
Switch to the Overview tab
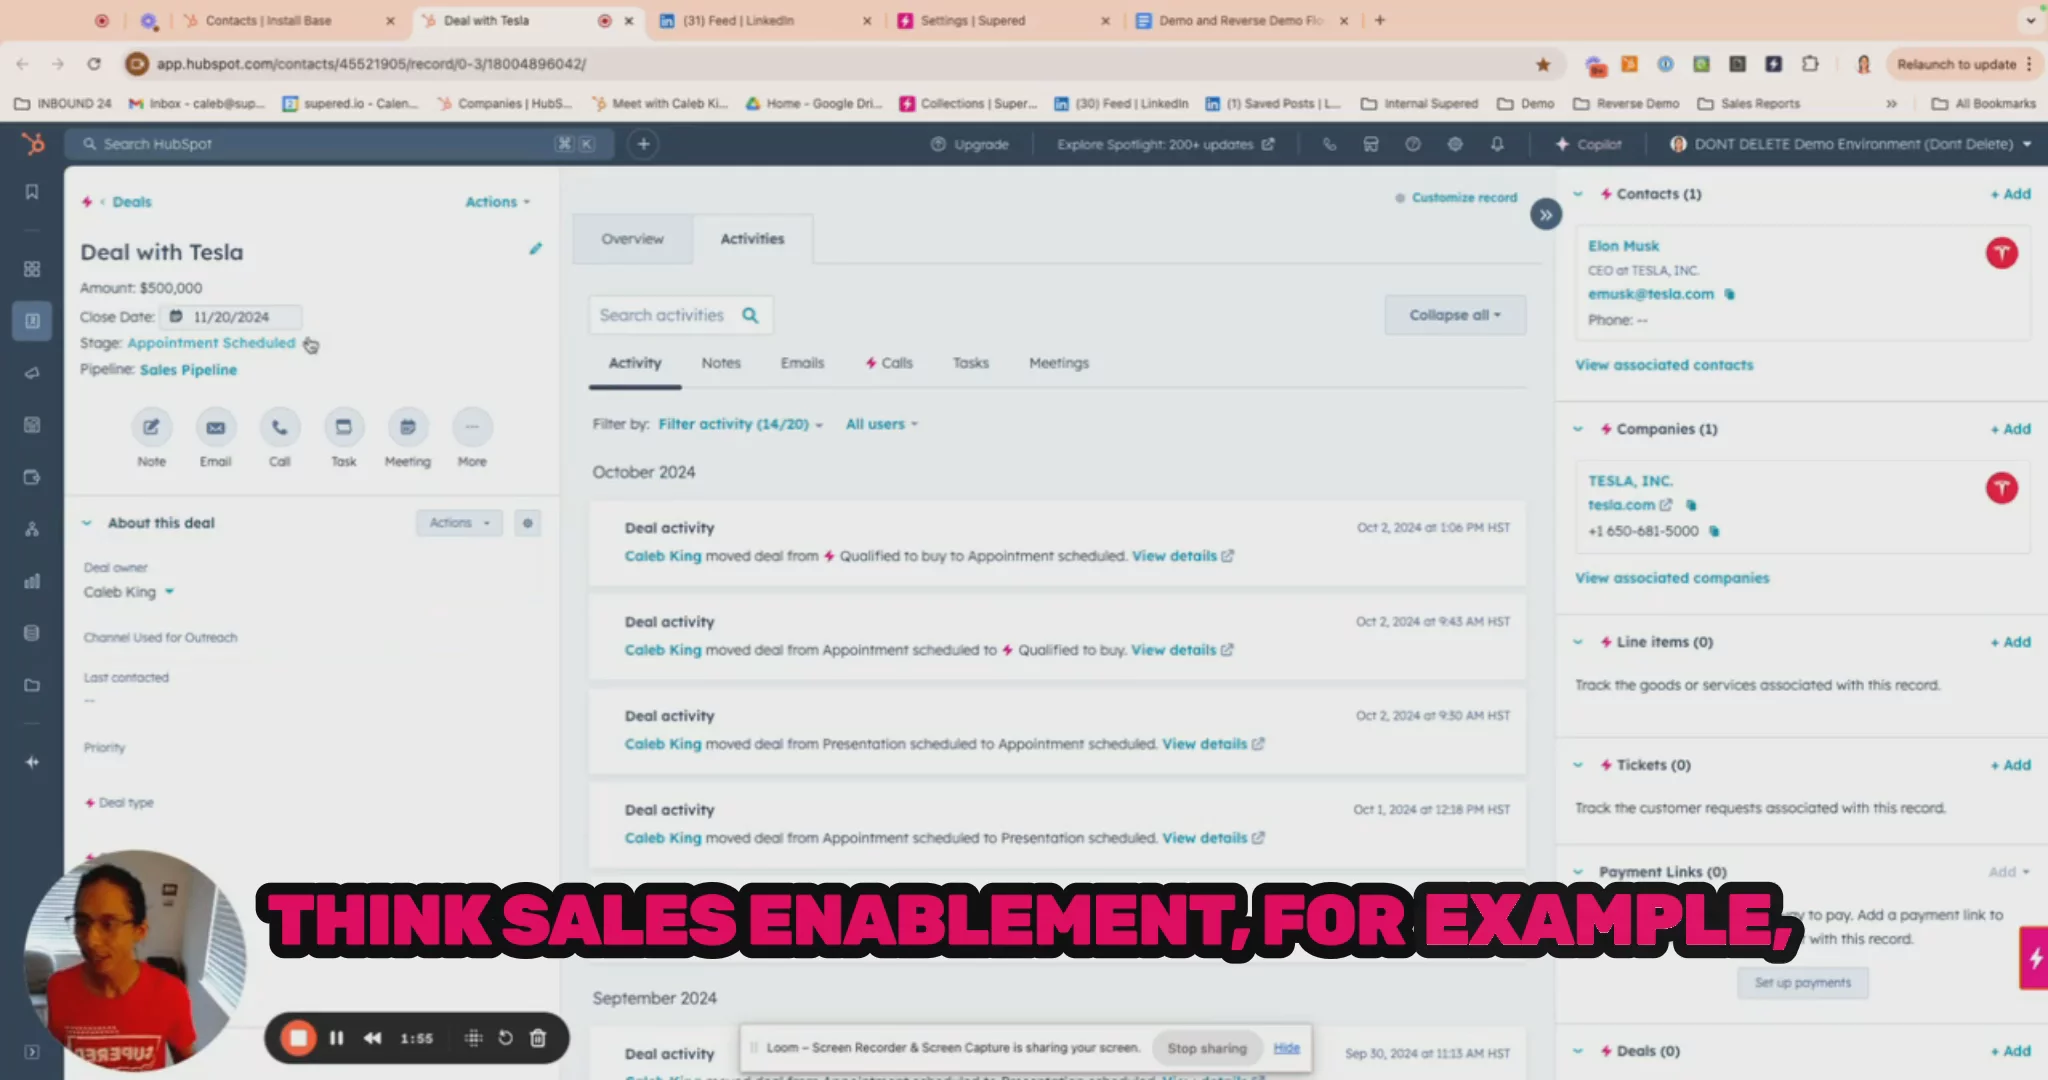tap(632, 239)
